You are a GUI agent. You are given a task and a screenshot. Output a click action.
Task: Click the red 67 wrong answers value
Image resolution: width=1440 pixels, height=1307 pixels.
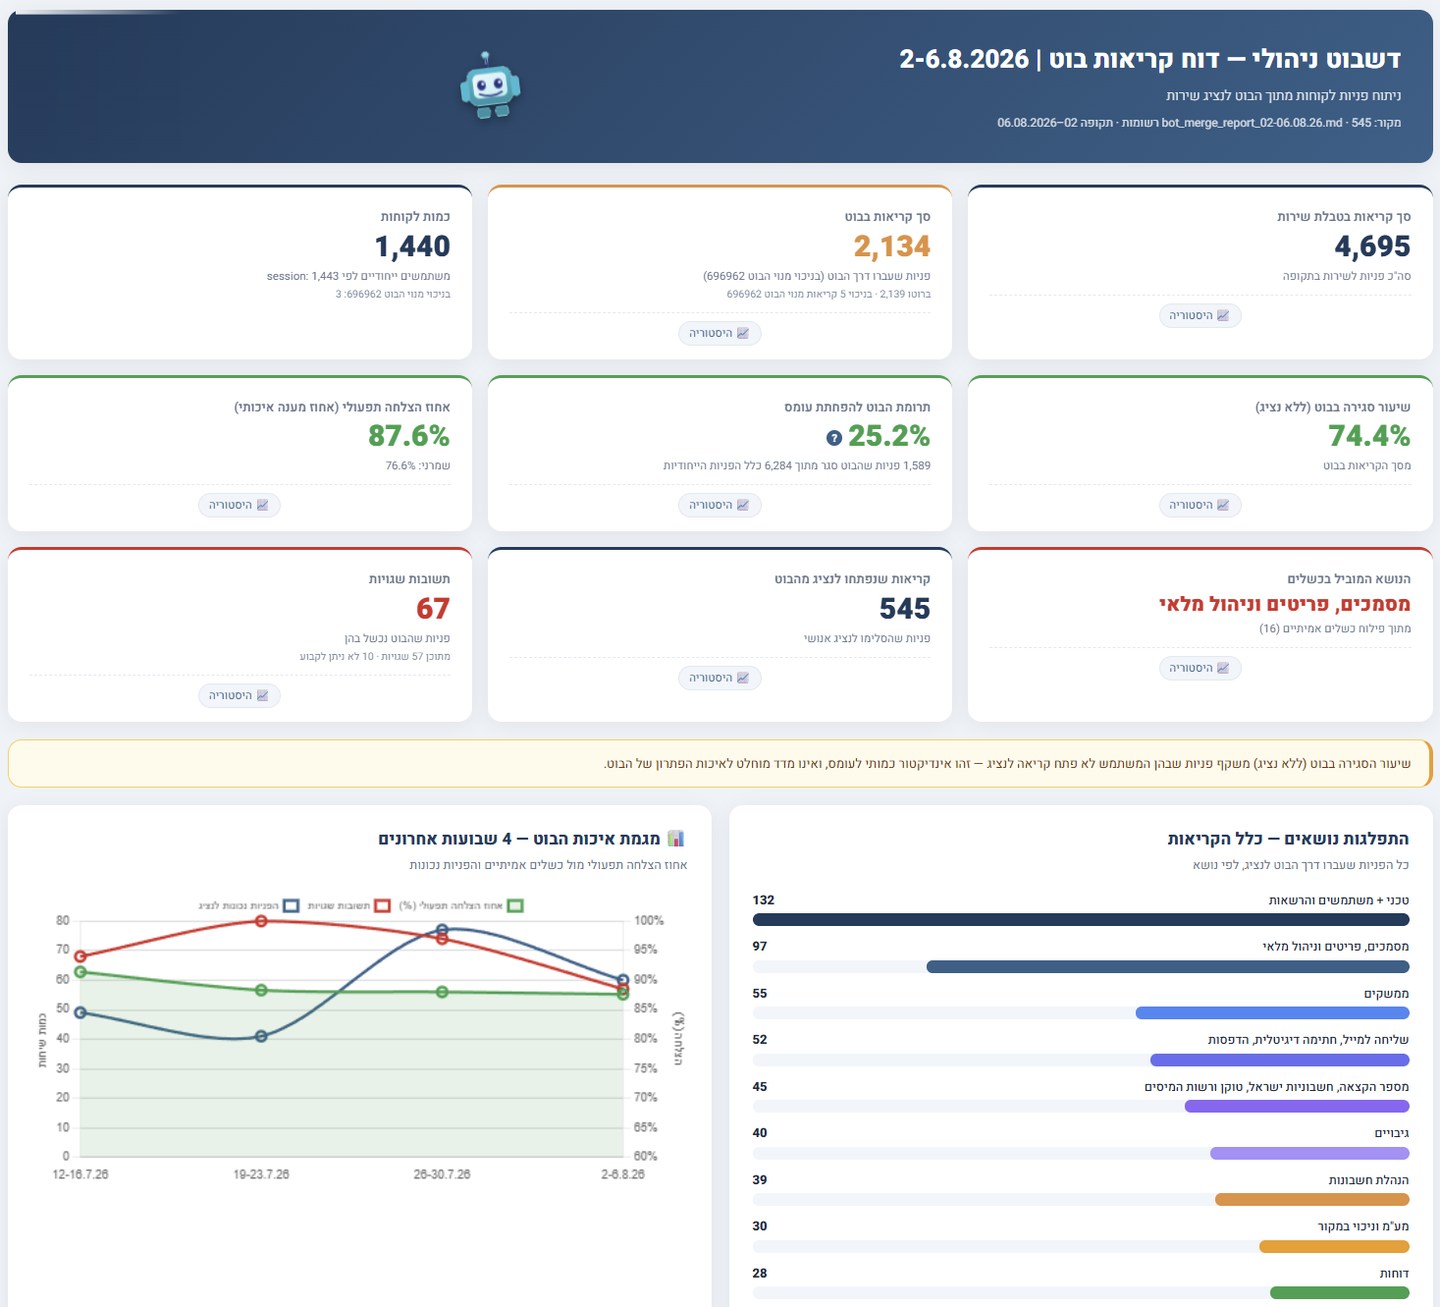[x=433, y=608]
